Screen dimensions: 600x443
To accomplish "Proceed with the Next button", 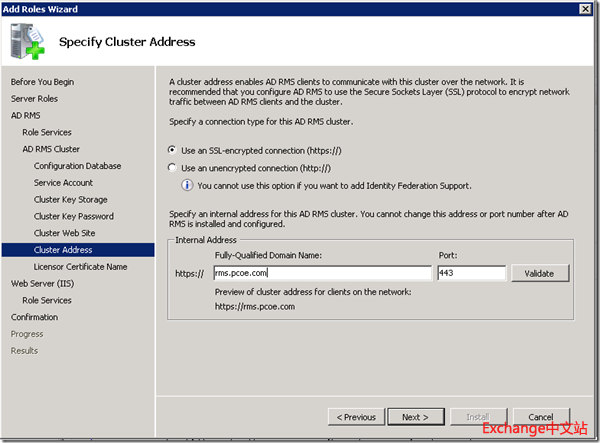I will click(x=416, y=417).
